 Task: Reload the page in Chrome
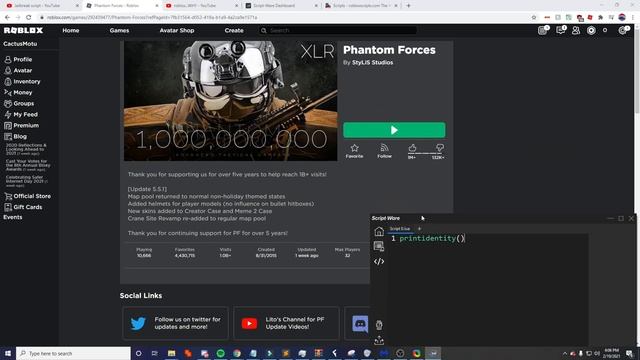pos(29,18)
